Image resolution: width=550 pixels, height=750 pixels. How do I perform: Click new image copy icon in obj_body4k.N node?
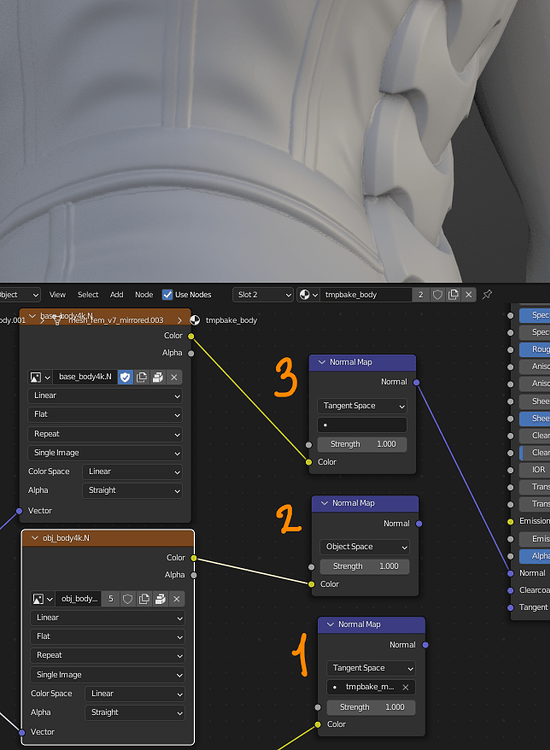(144, 599)
